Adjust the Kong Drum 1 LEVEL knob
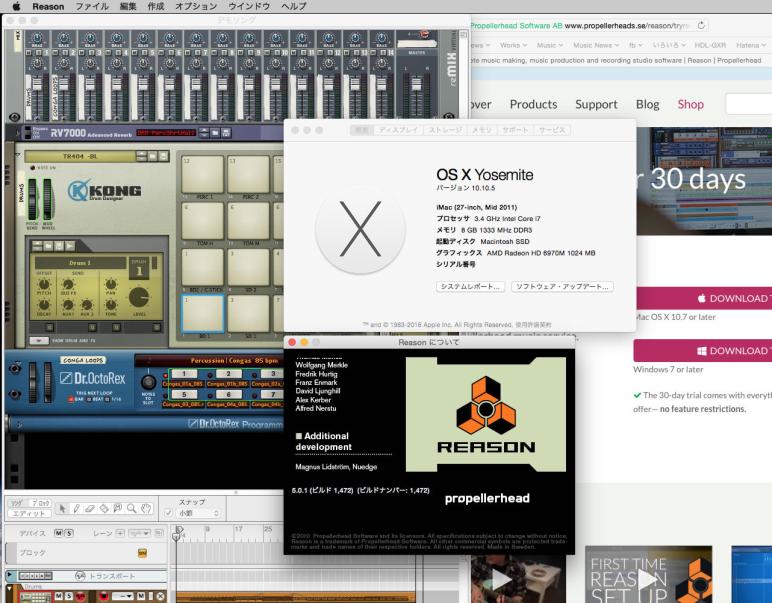 pos(139,297)
